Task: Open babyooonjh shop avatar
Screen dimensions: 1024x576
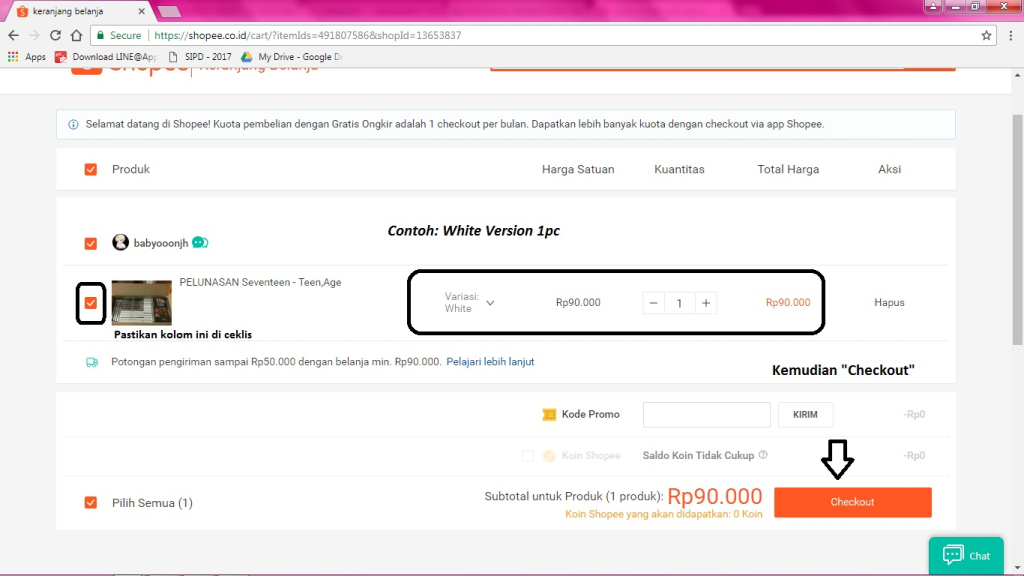Action: tap(120, 242)
